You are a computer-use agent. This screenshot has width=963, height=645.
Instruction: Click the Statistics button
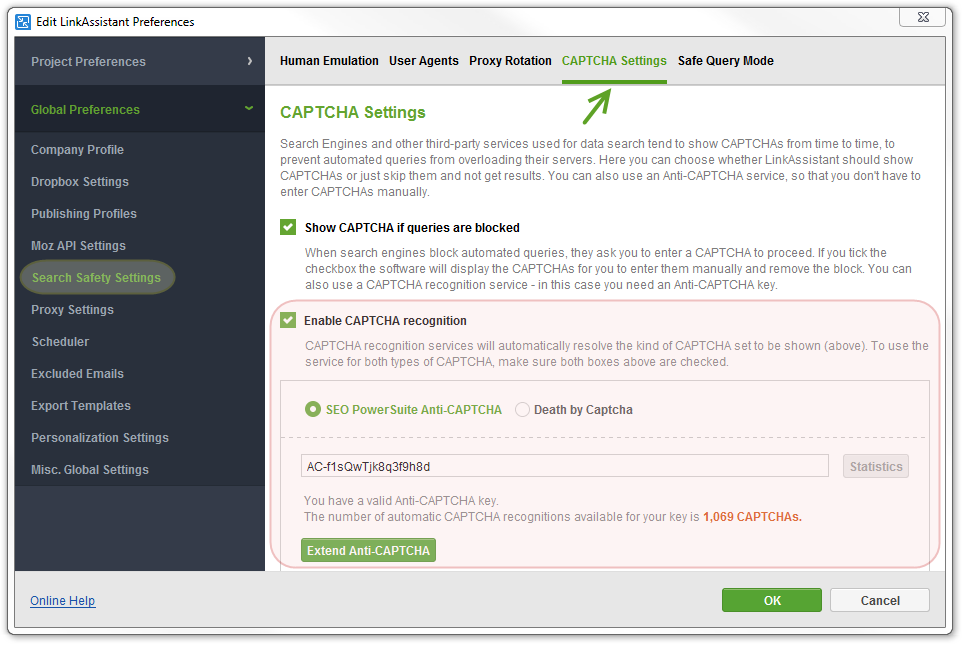876,466
